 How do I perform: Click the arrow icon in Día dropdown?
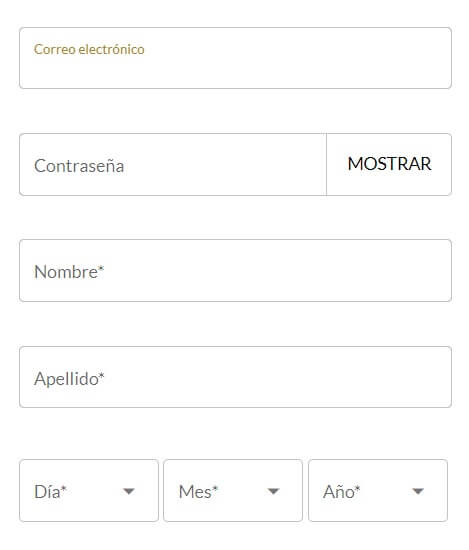click(x=129, y=491)
